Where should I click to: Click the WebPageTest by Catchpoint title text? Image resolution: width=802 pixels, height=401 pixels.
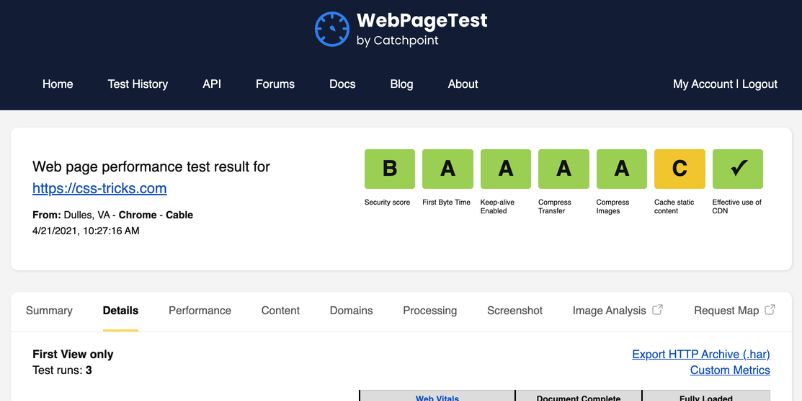[421, 29]
